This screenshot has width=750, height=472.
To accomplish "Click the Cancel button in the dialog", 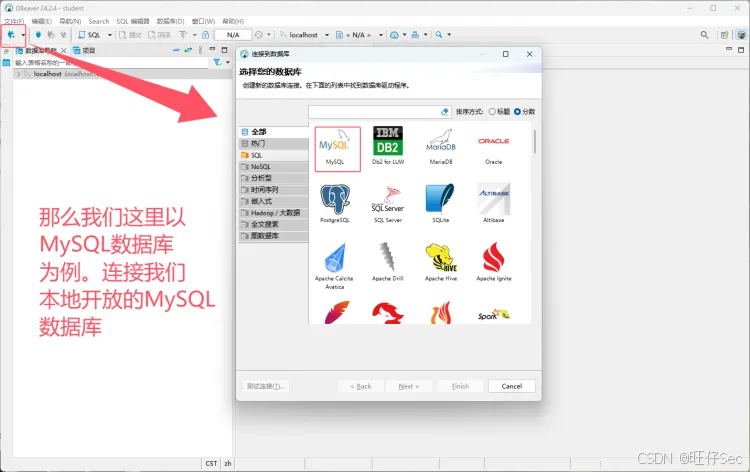I will 512,386.
